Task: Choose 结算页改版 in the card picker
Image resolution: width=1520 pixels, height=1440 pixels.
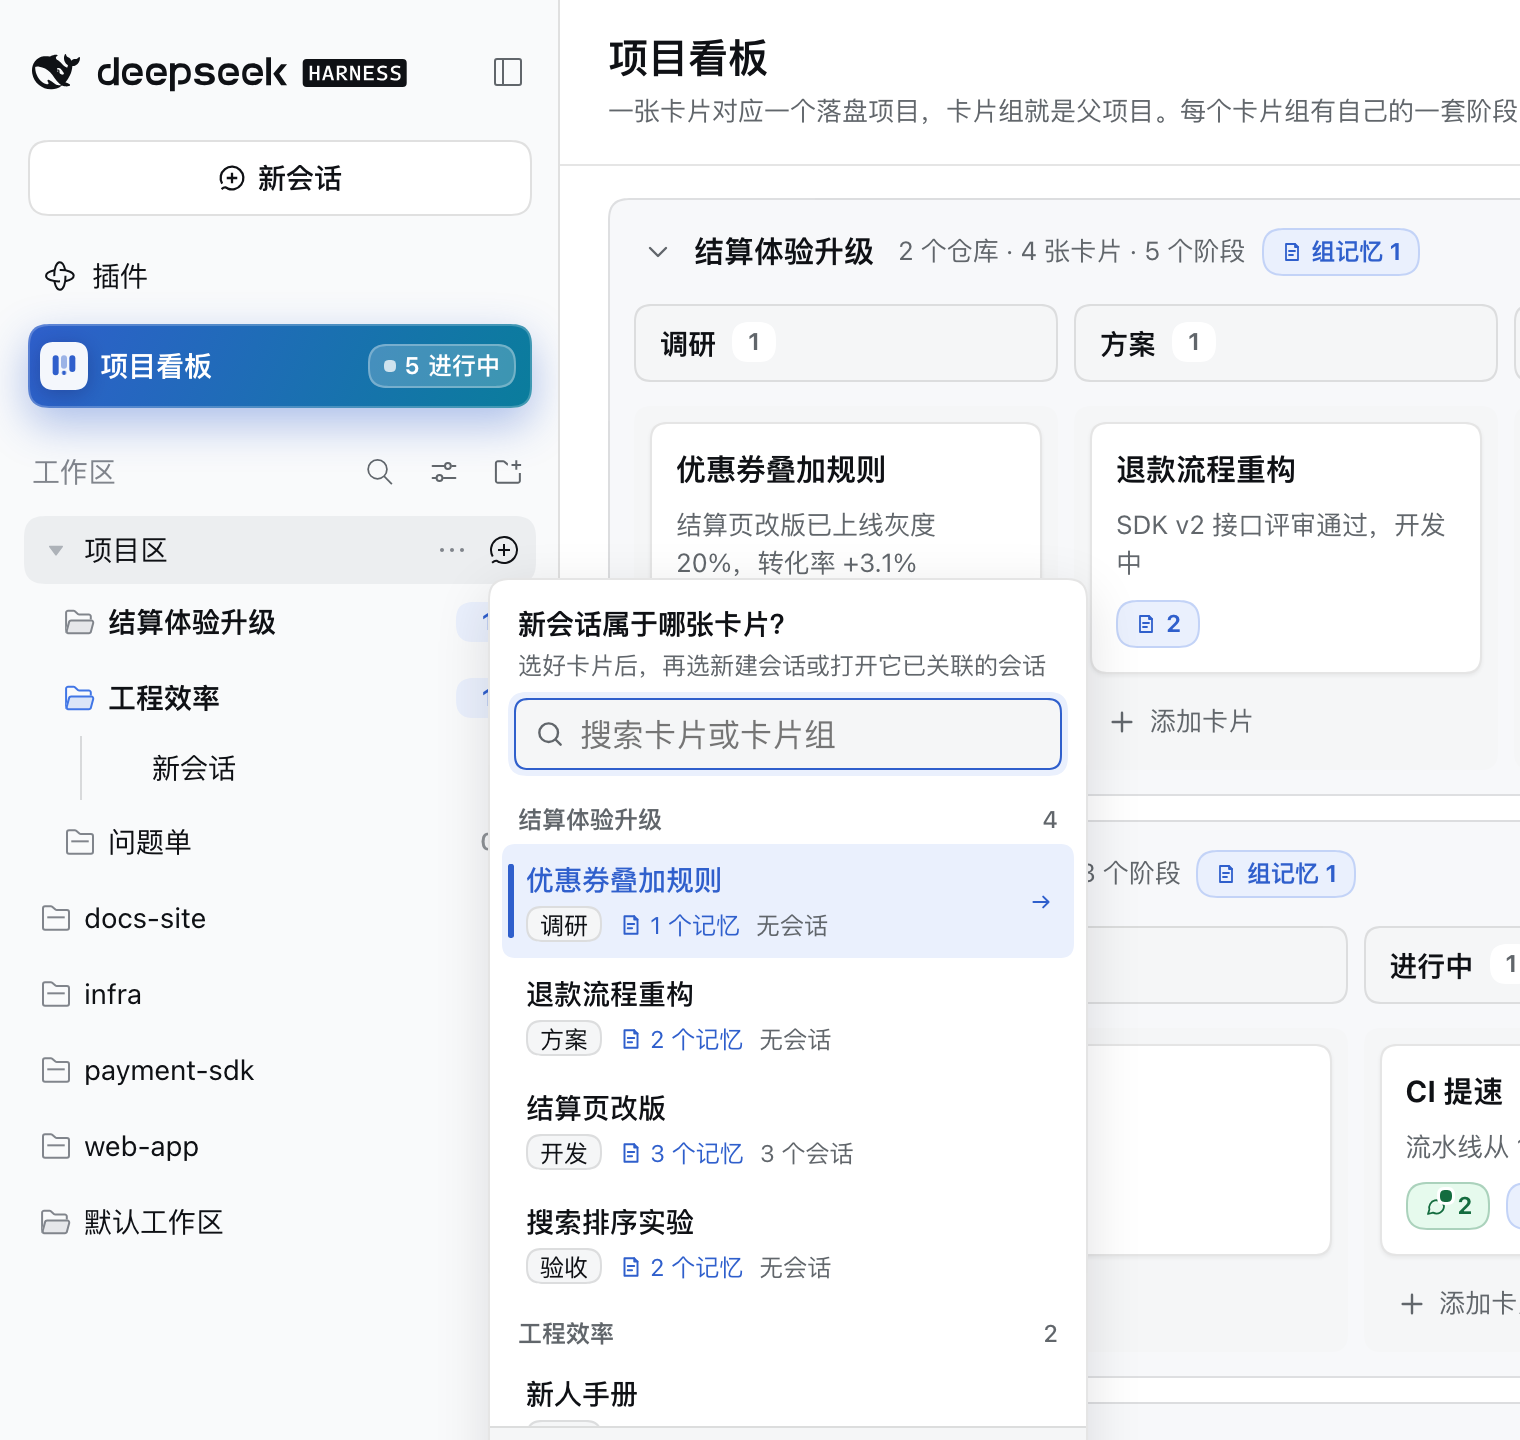Action: click(x=788, y=1129)
